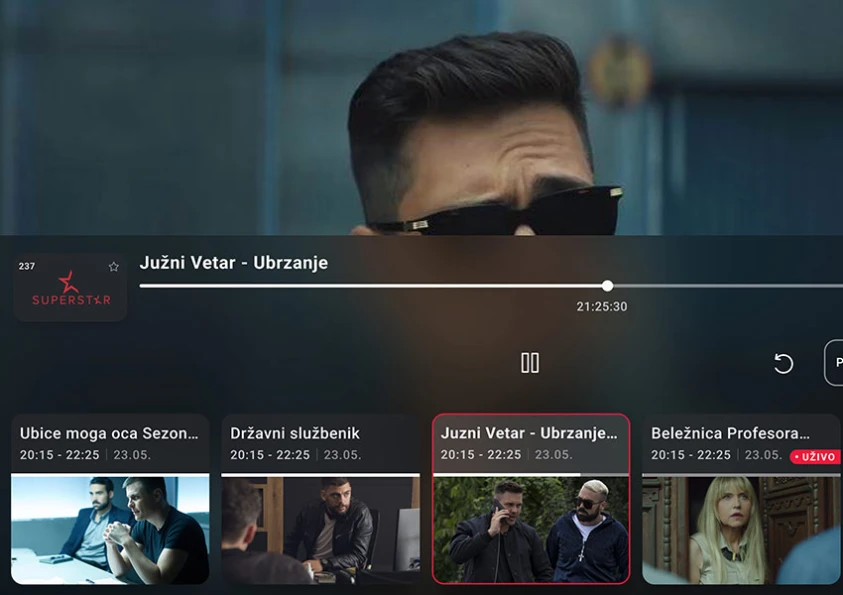Click the Beležnica Profesora thumbnail with blonde woman

tap(741, 530)
